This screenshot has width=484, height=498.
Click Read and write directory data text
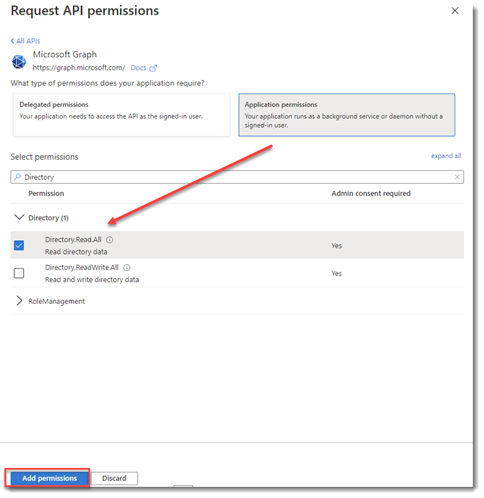point(92,280)
